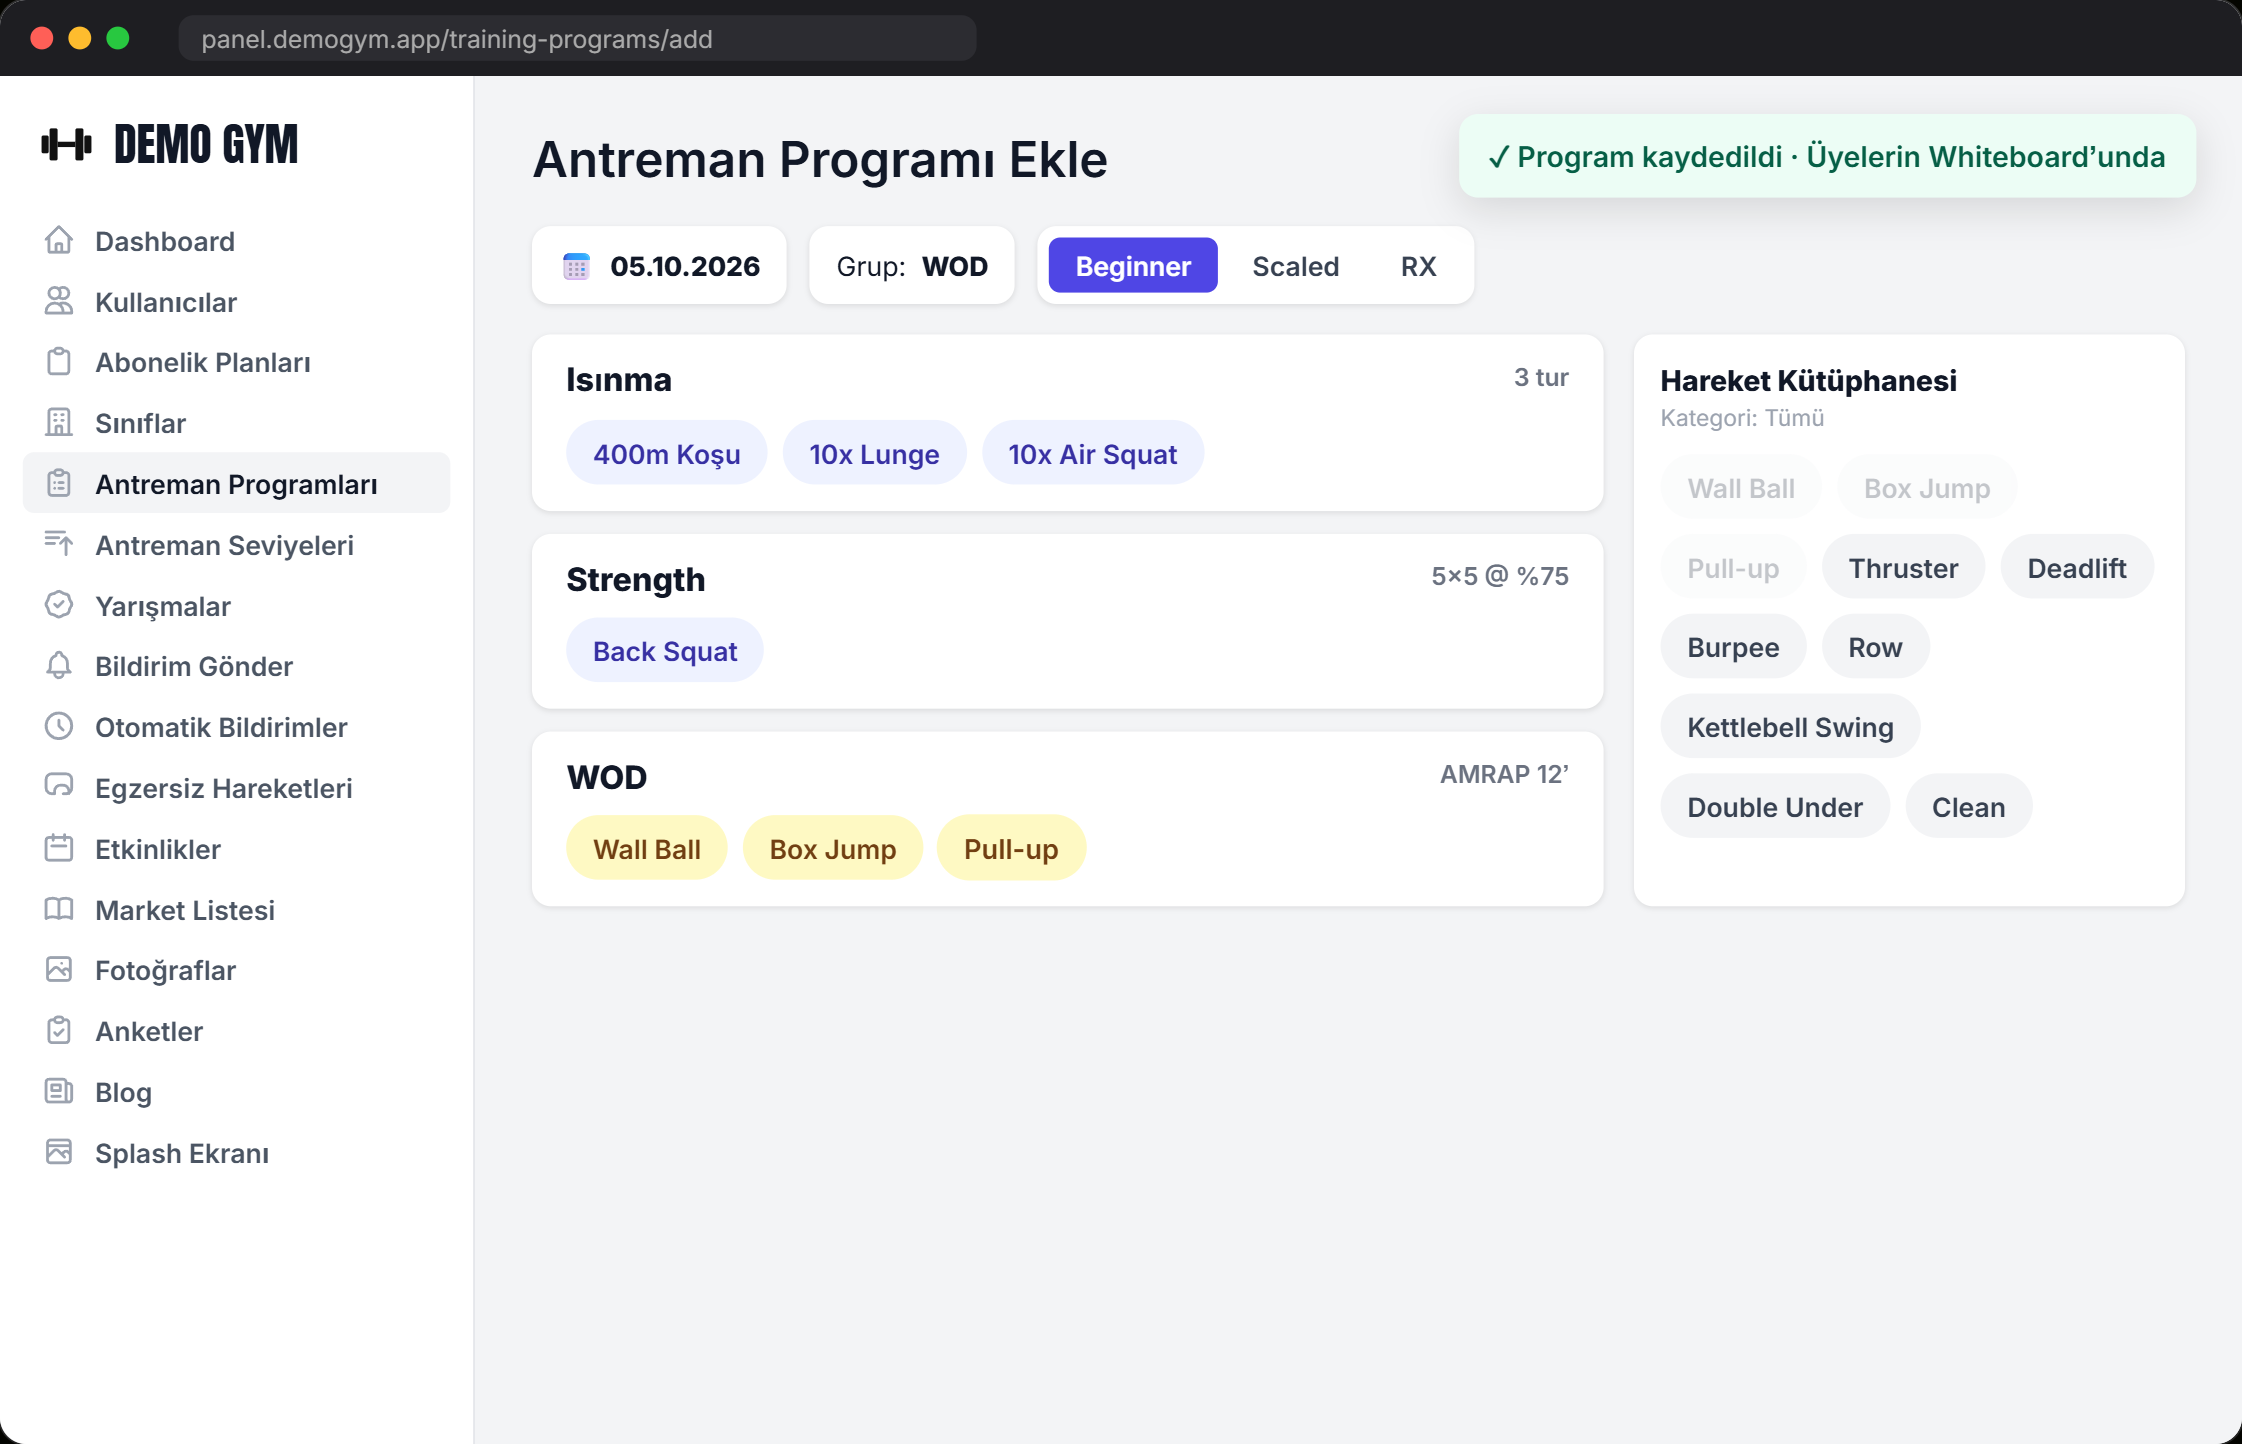2242x1444 pixels.
Task: Click the Abonelik Planları clipboard icon
Action: coord(59,362)
